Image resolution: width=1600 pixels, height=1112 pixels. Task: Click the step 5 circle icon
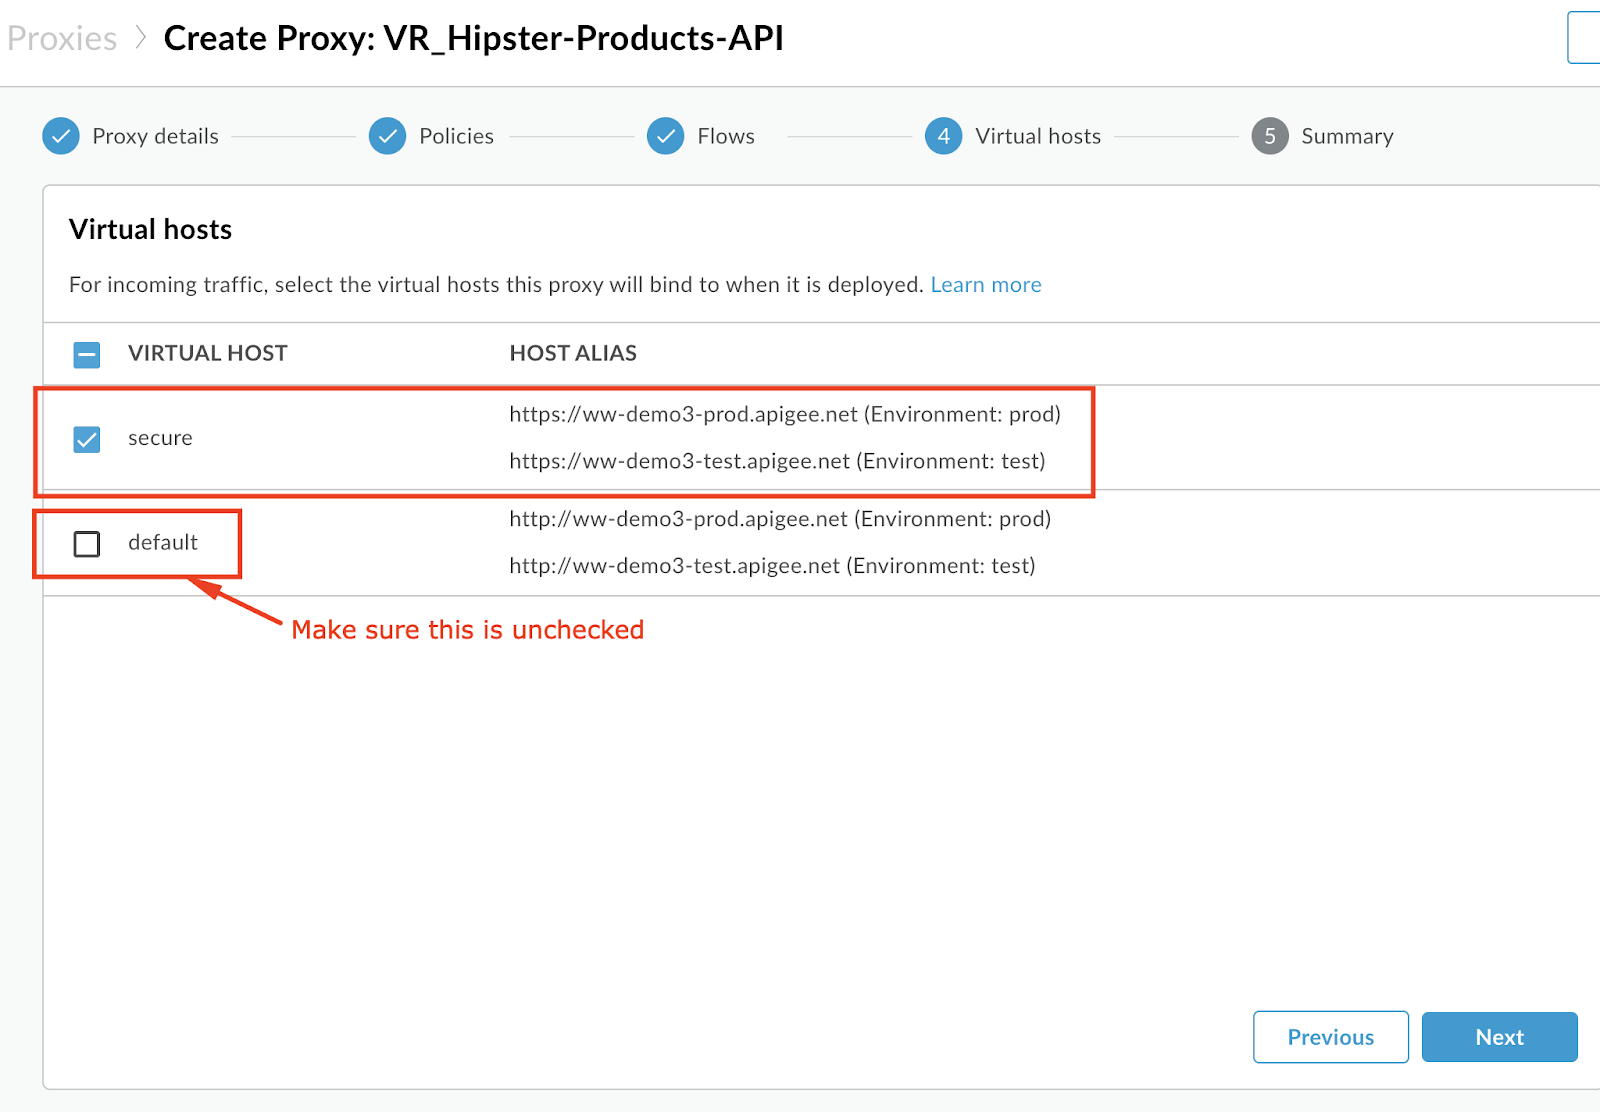click(1270, 136)
